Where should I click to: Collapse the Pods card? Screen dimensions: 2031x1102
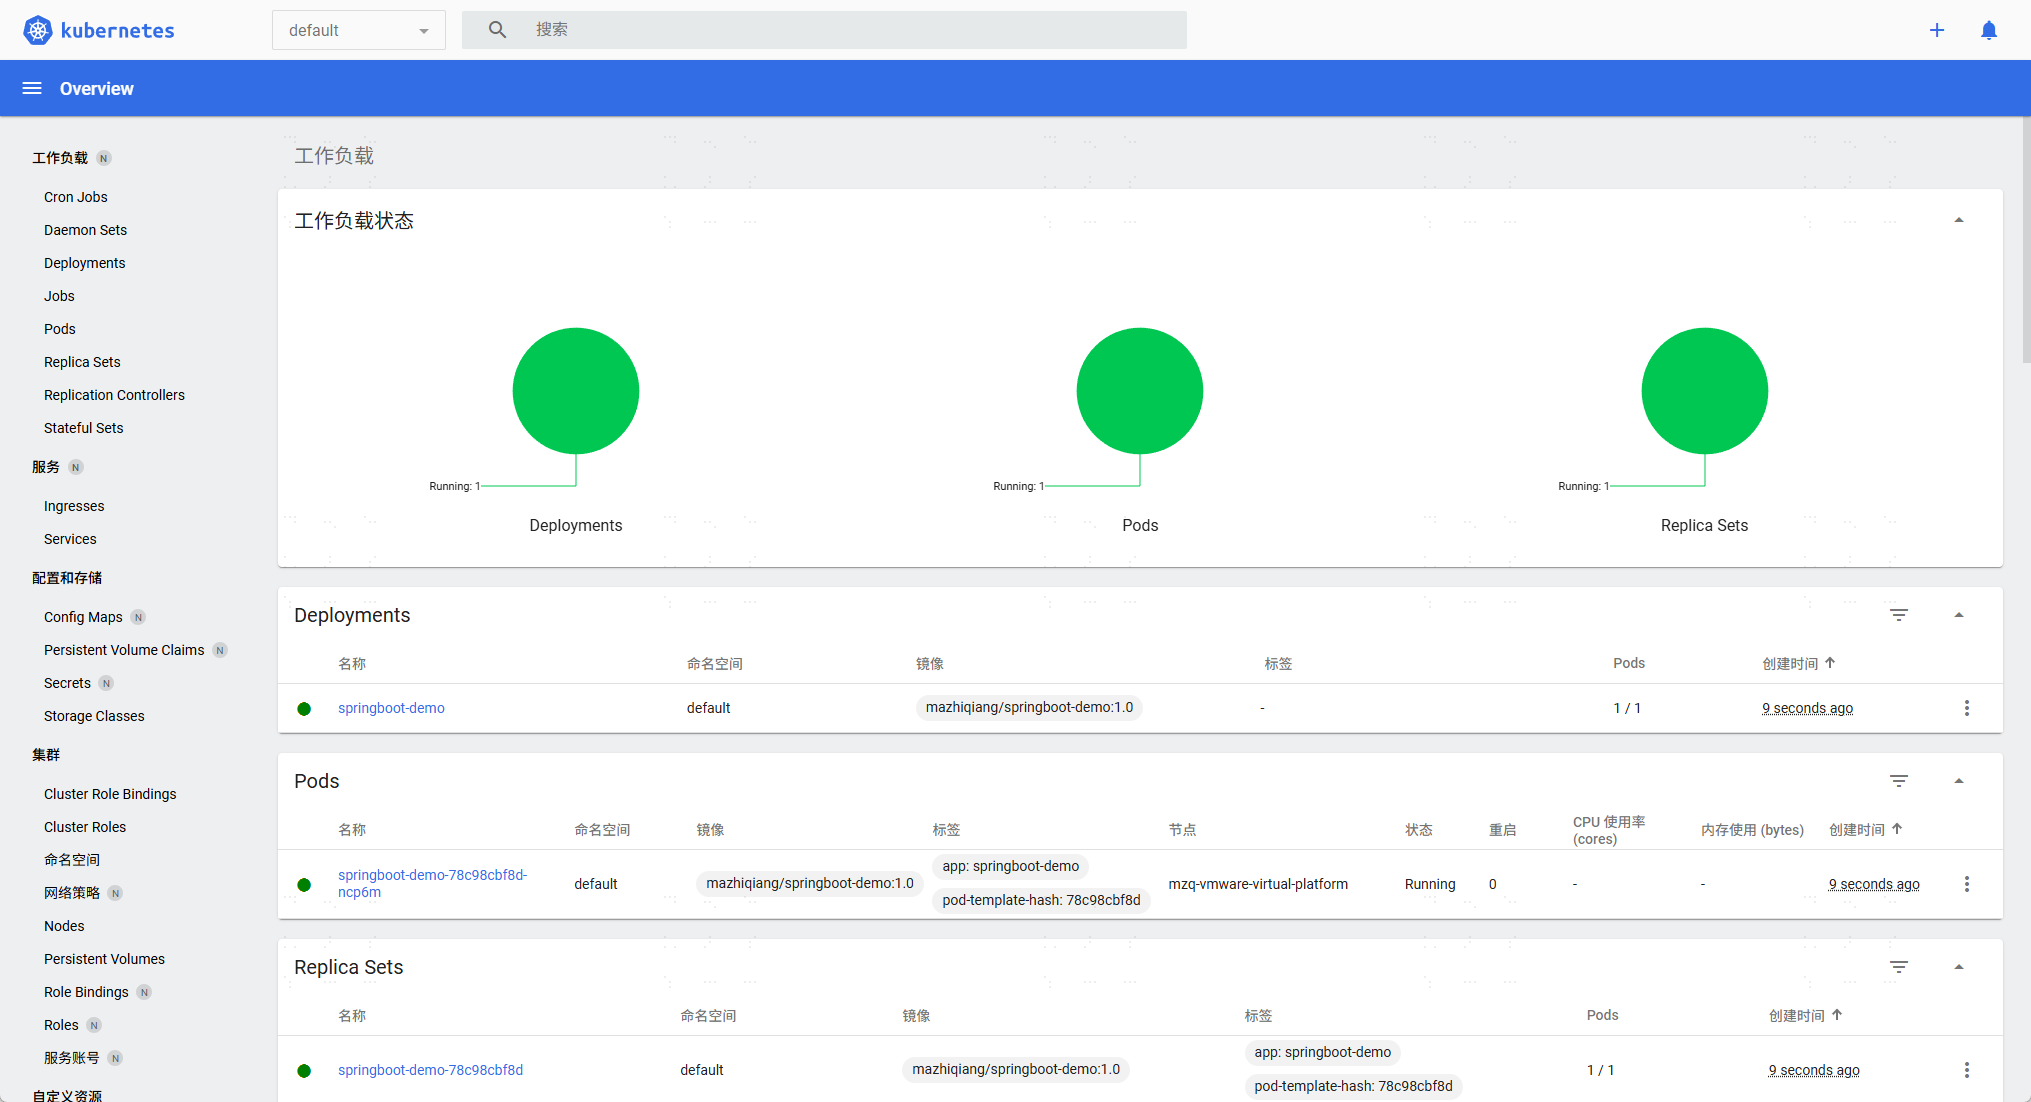(1959, 781)
